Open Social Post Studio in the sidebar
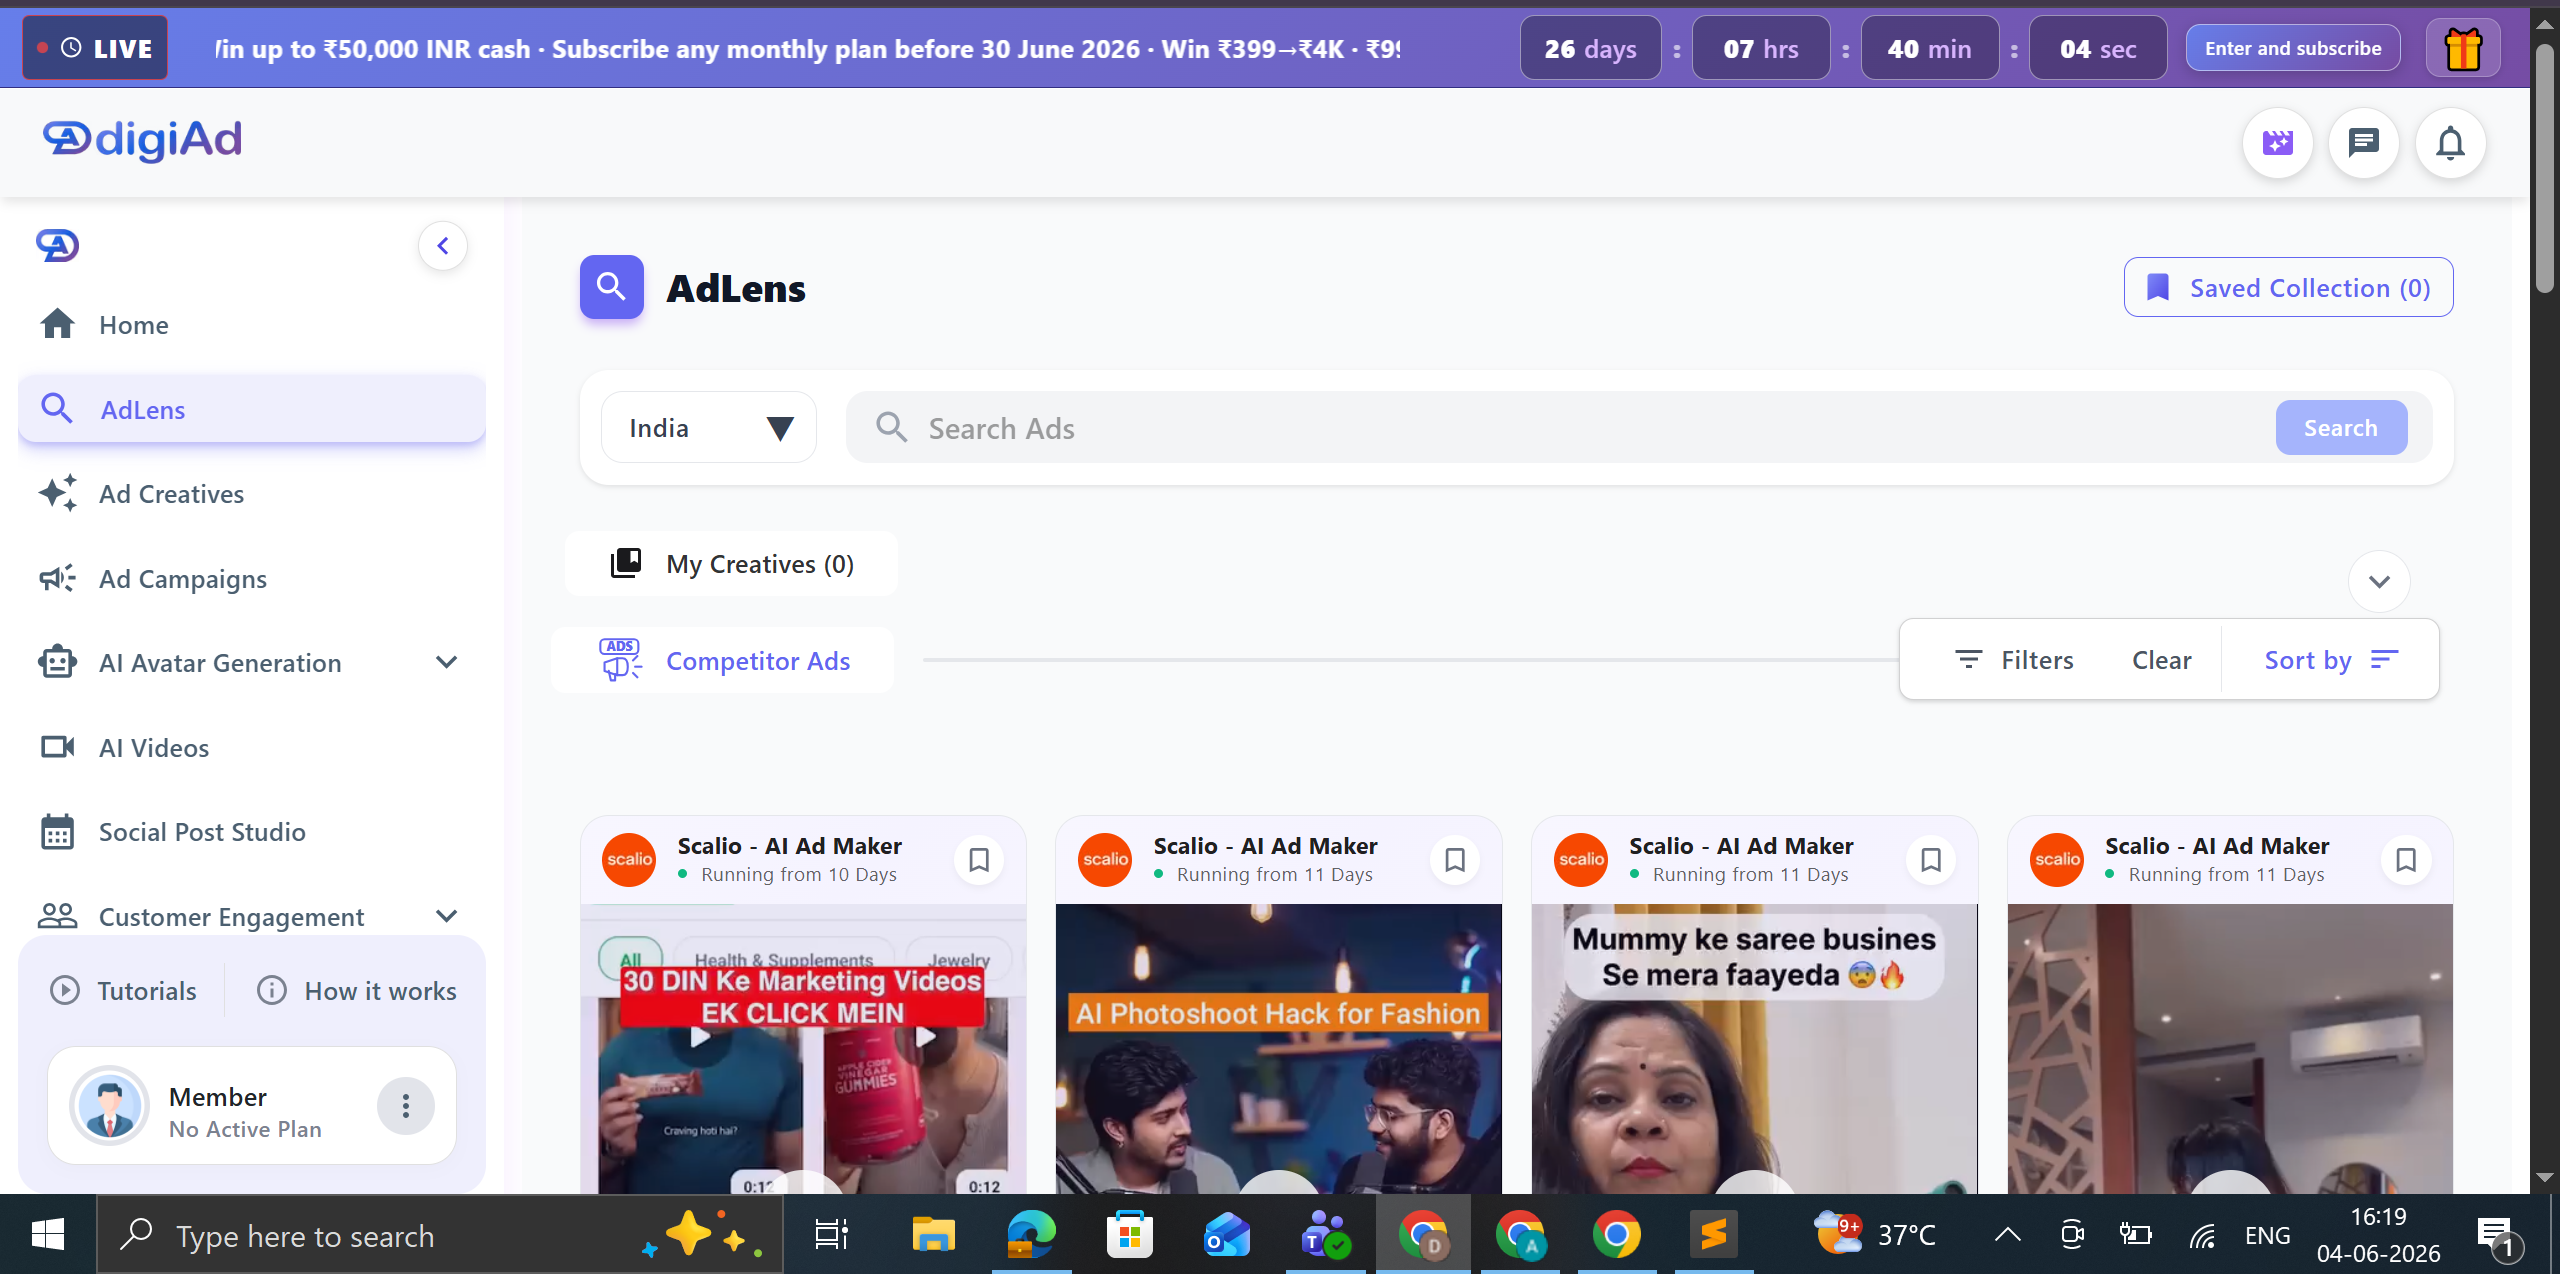This screenshot has height=1274, width=2560. [252, 832]
